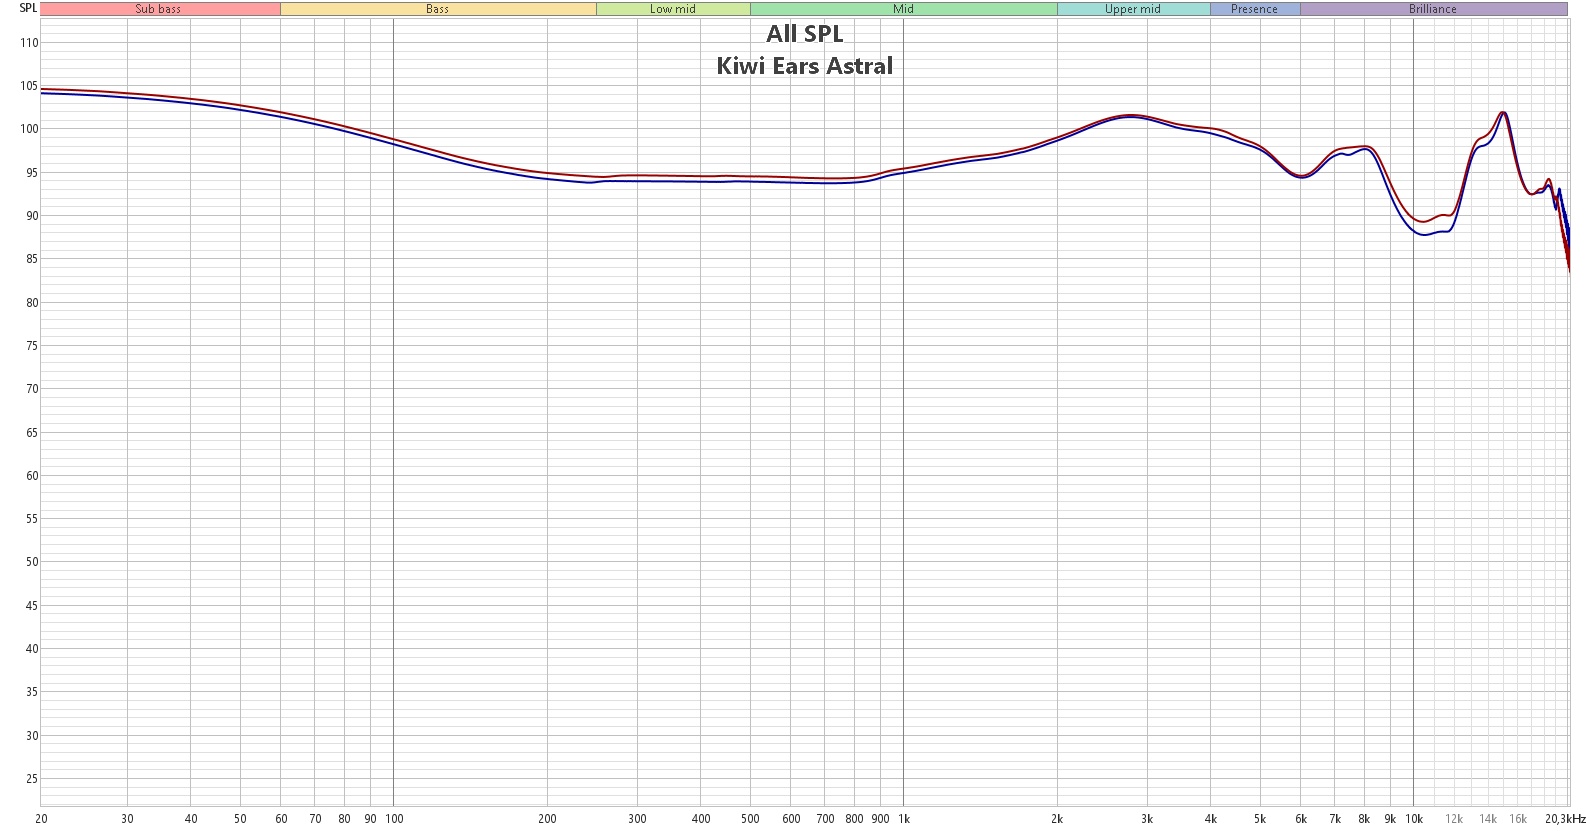
Task: Click the 100 Hz frequency axis label
Action: point(394,819)
